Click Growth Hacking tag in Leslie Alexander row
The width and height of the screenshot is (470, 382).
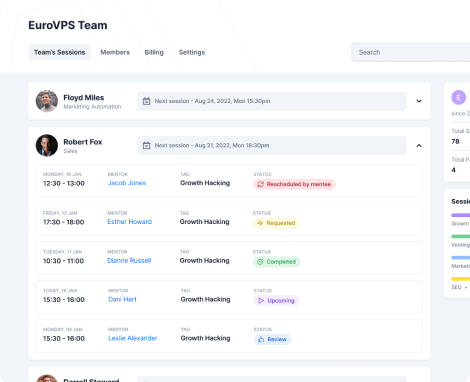pos(205,338)
